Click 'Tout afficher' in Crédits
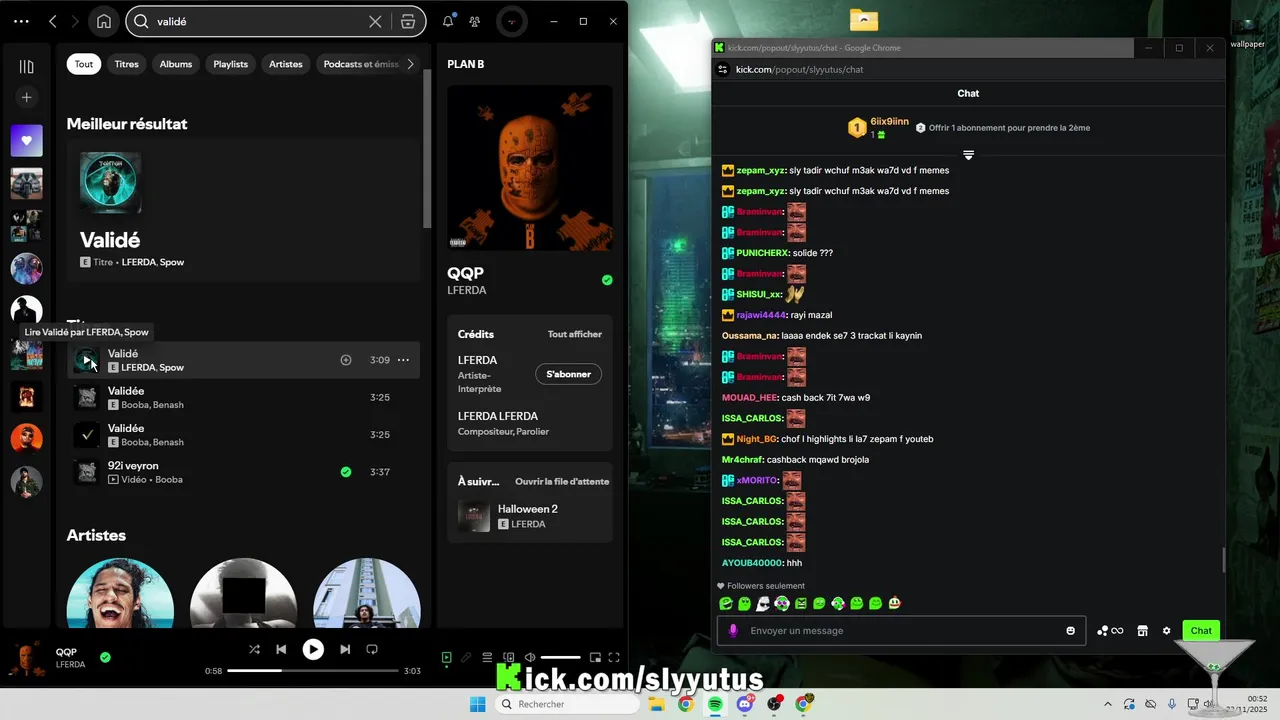Screen dimensions: 1280x720 [x=575, y=334]
